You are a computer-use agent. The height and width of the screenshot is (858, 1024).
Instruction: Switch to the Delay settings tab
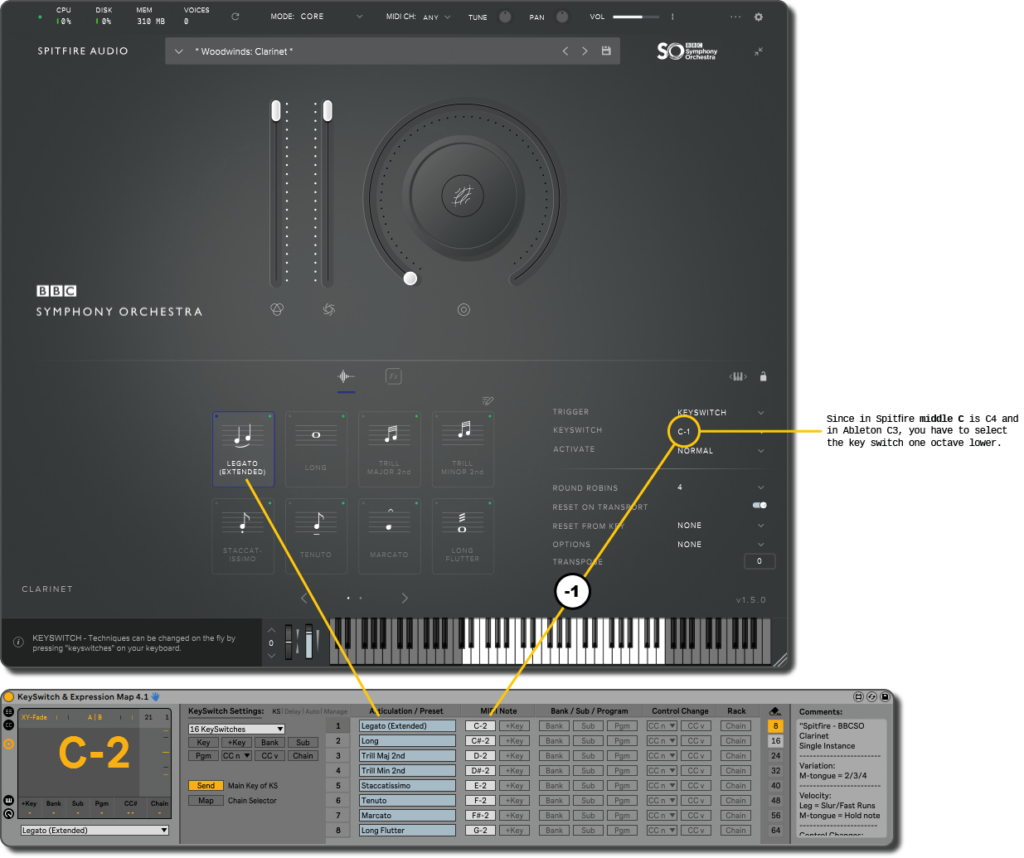coord(293,711)
